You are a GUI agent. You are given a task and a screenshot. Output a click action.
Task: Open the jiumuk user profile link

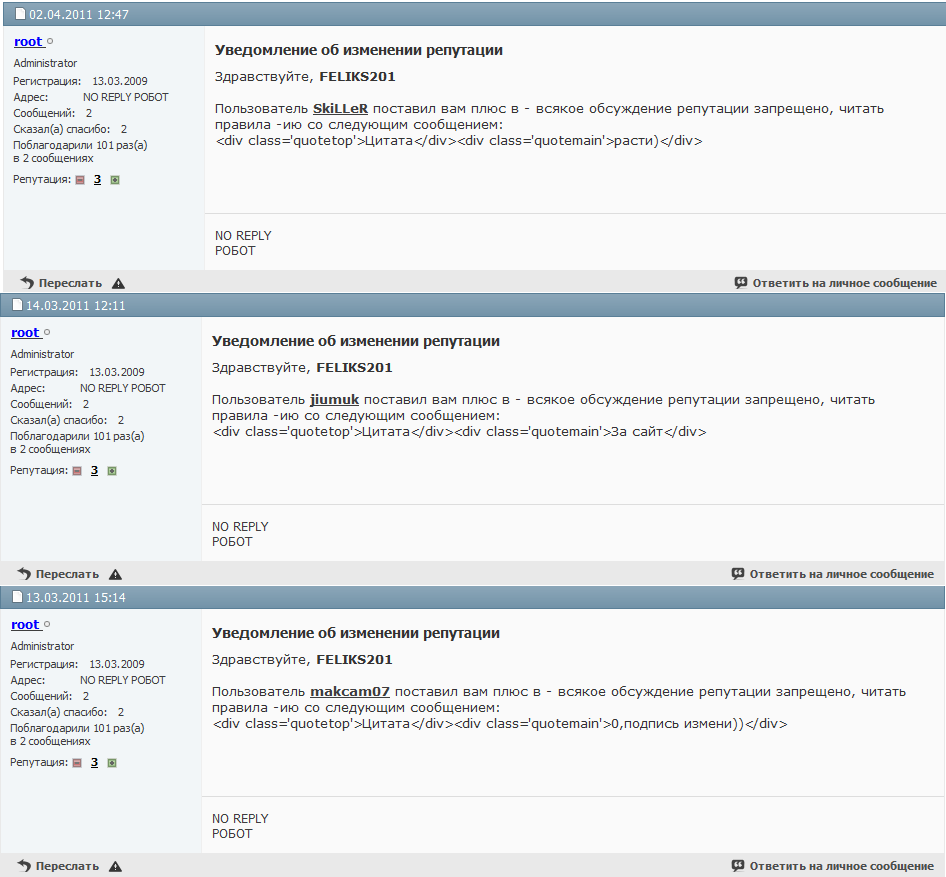(334, 399)
